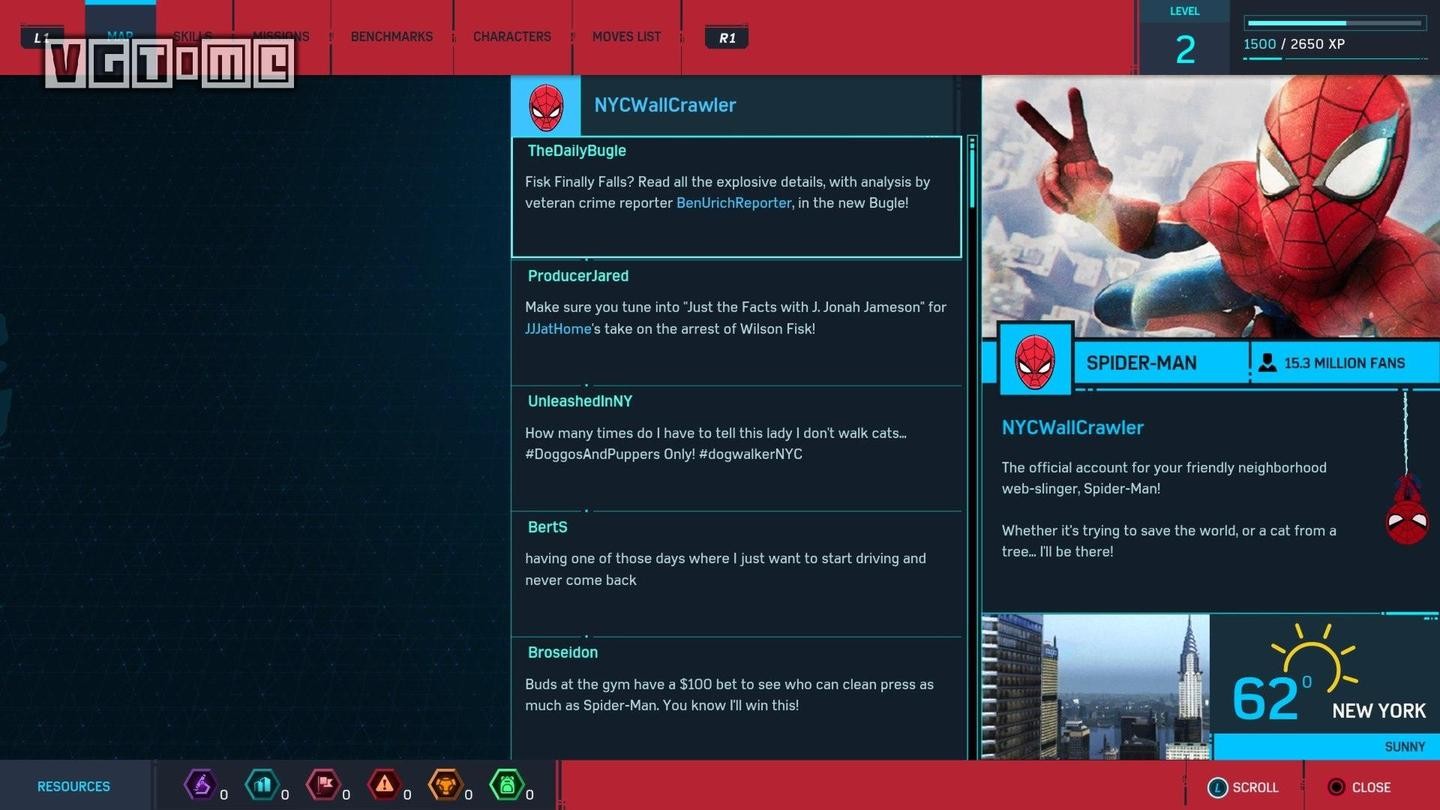Click the "Whether it's trying to save the world" line
This screenshot has height=810, width=1440.
1170,541
